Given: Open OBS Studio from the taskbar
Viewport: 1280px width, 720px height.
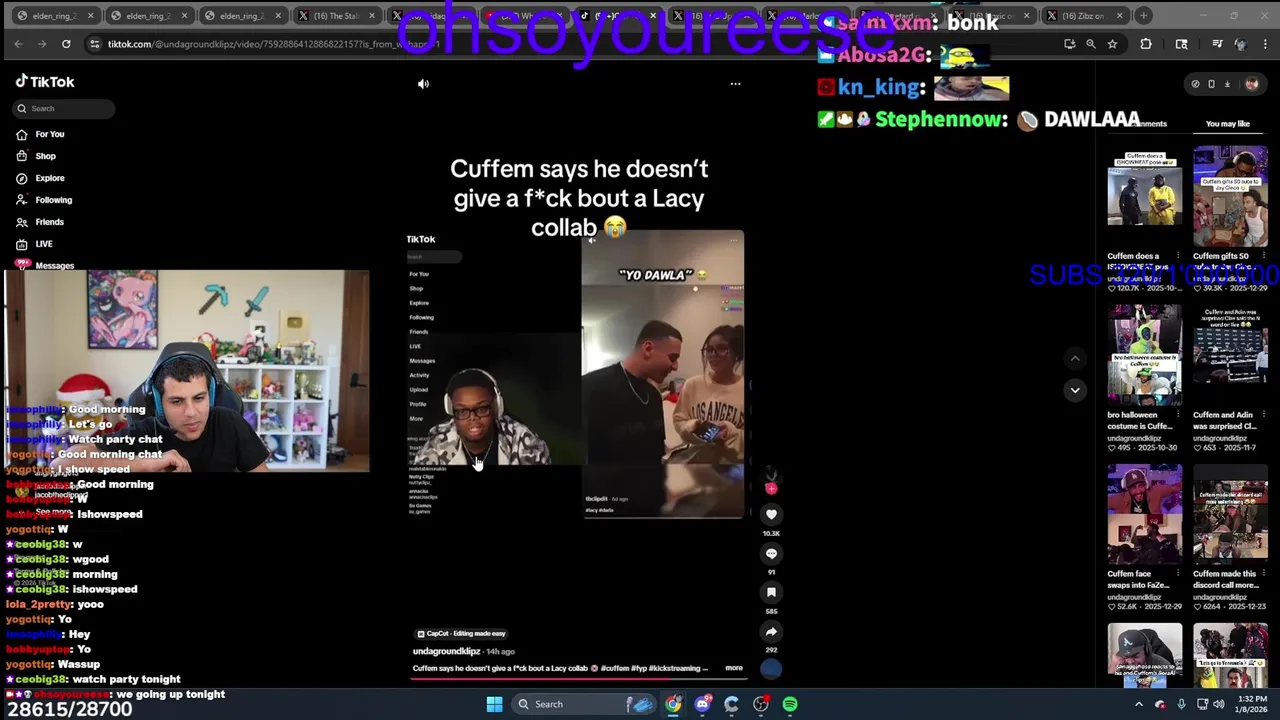Looking at the screenshot, I should (x=761, y=704).
